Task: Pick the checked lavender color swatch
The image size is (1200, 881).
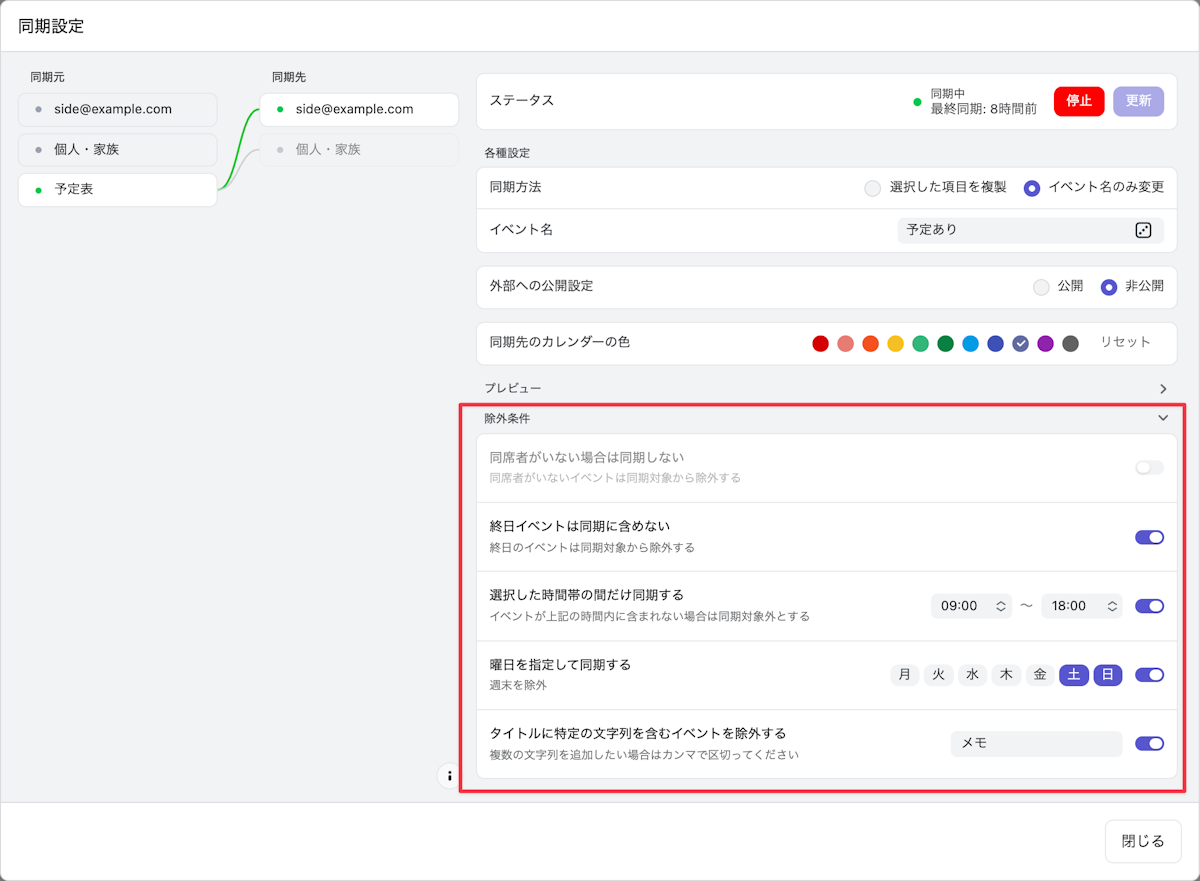Action: click(1020, 343)
